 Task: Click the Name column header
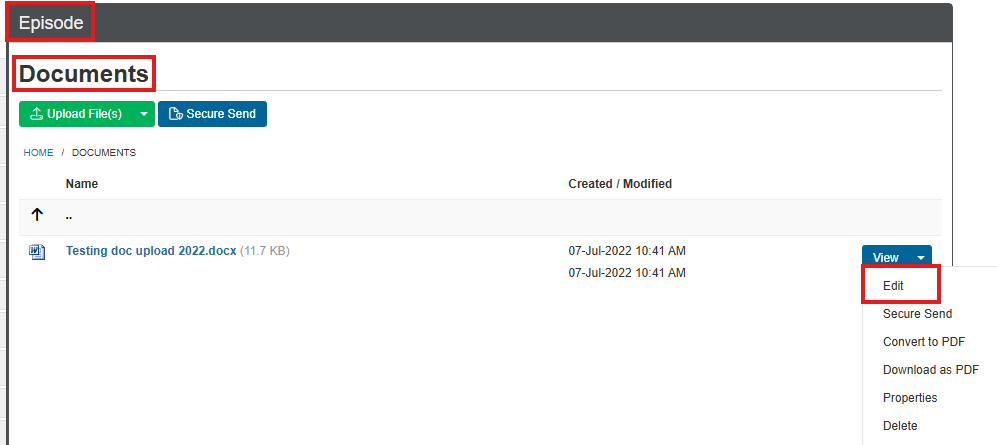point(82,184)
